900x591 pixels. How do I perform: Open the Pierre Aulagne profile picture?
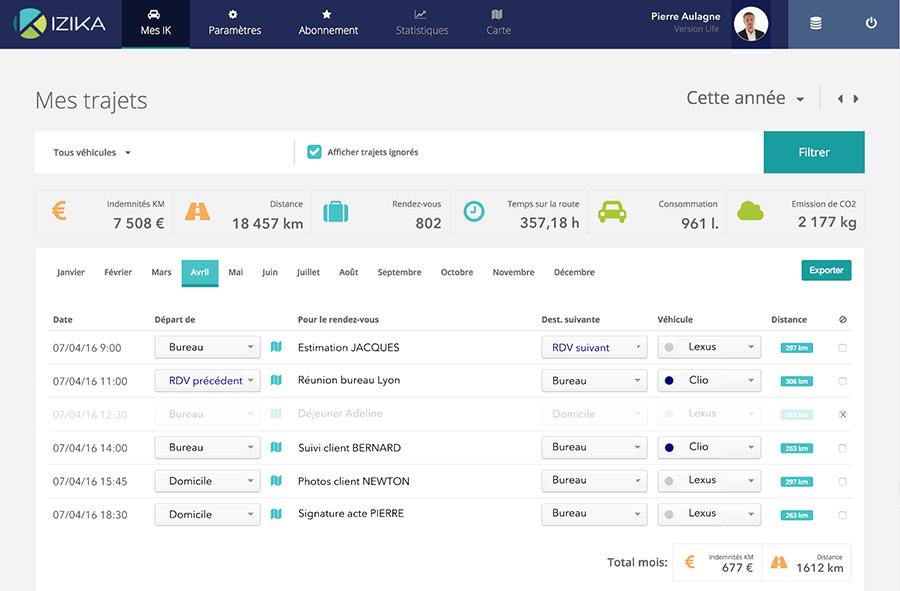(x=751, y=24)
